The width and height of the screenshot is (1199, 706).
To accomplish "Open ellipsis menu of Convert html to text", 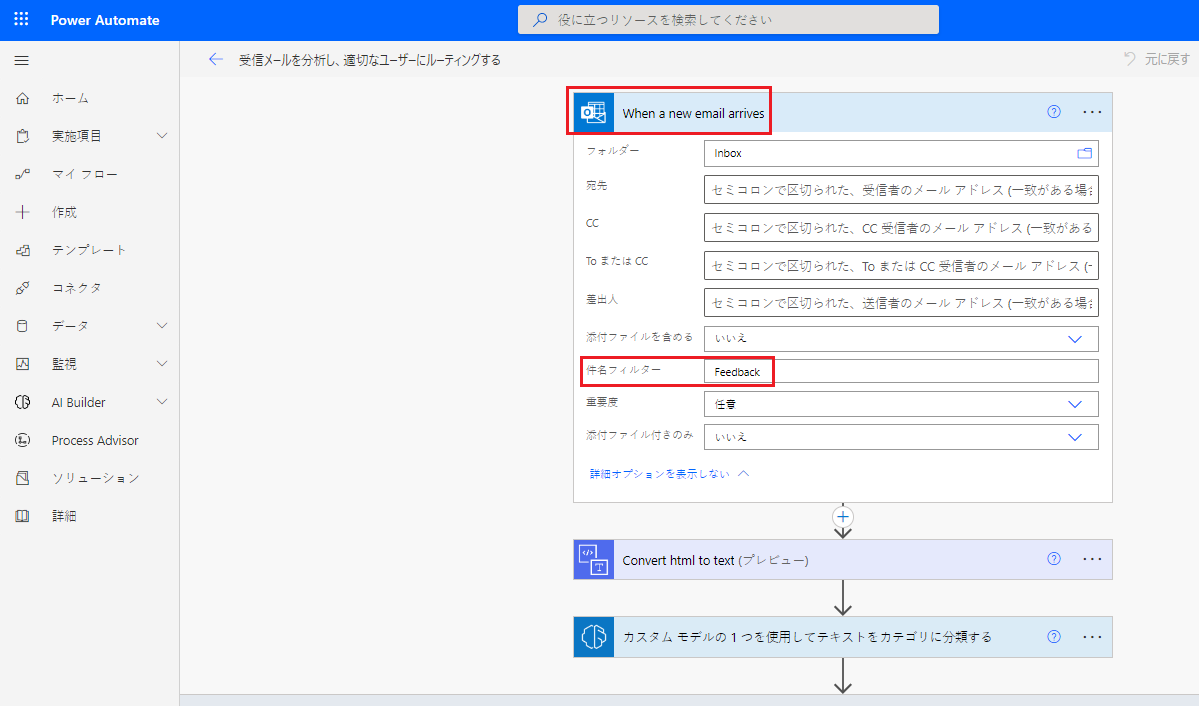I will pyautogui.click(x=1092, y=559).
